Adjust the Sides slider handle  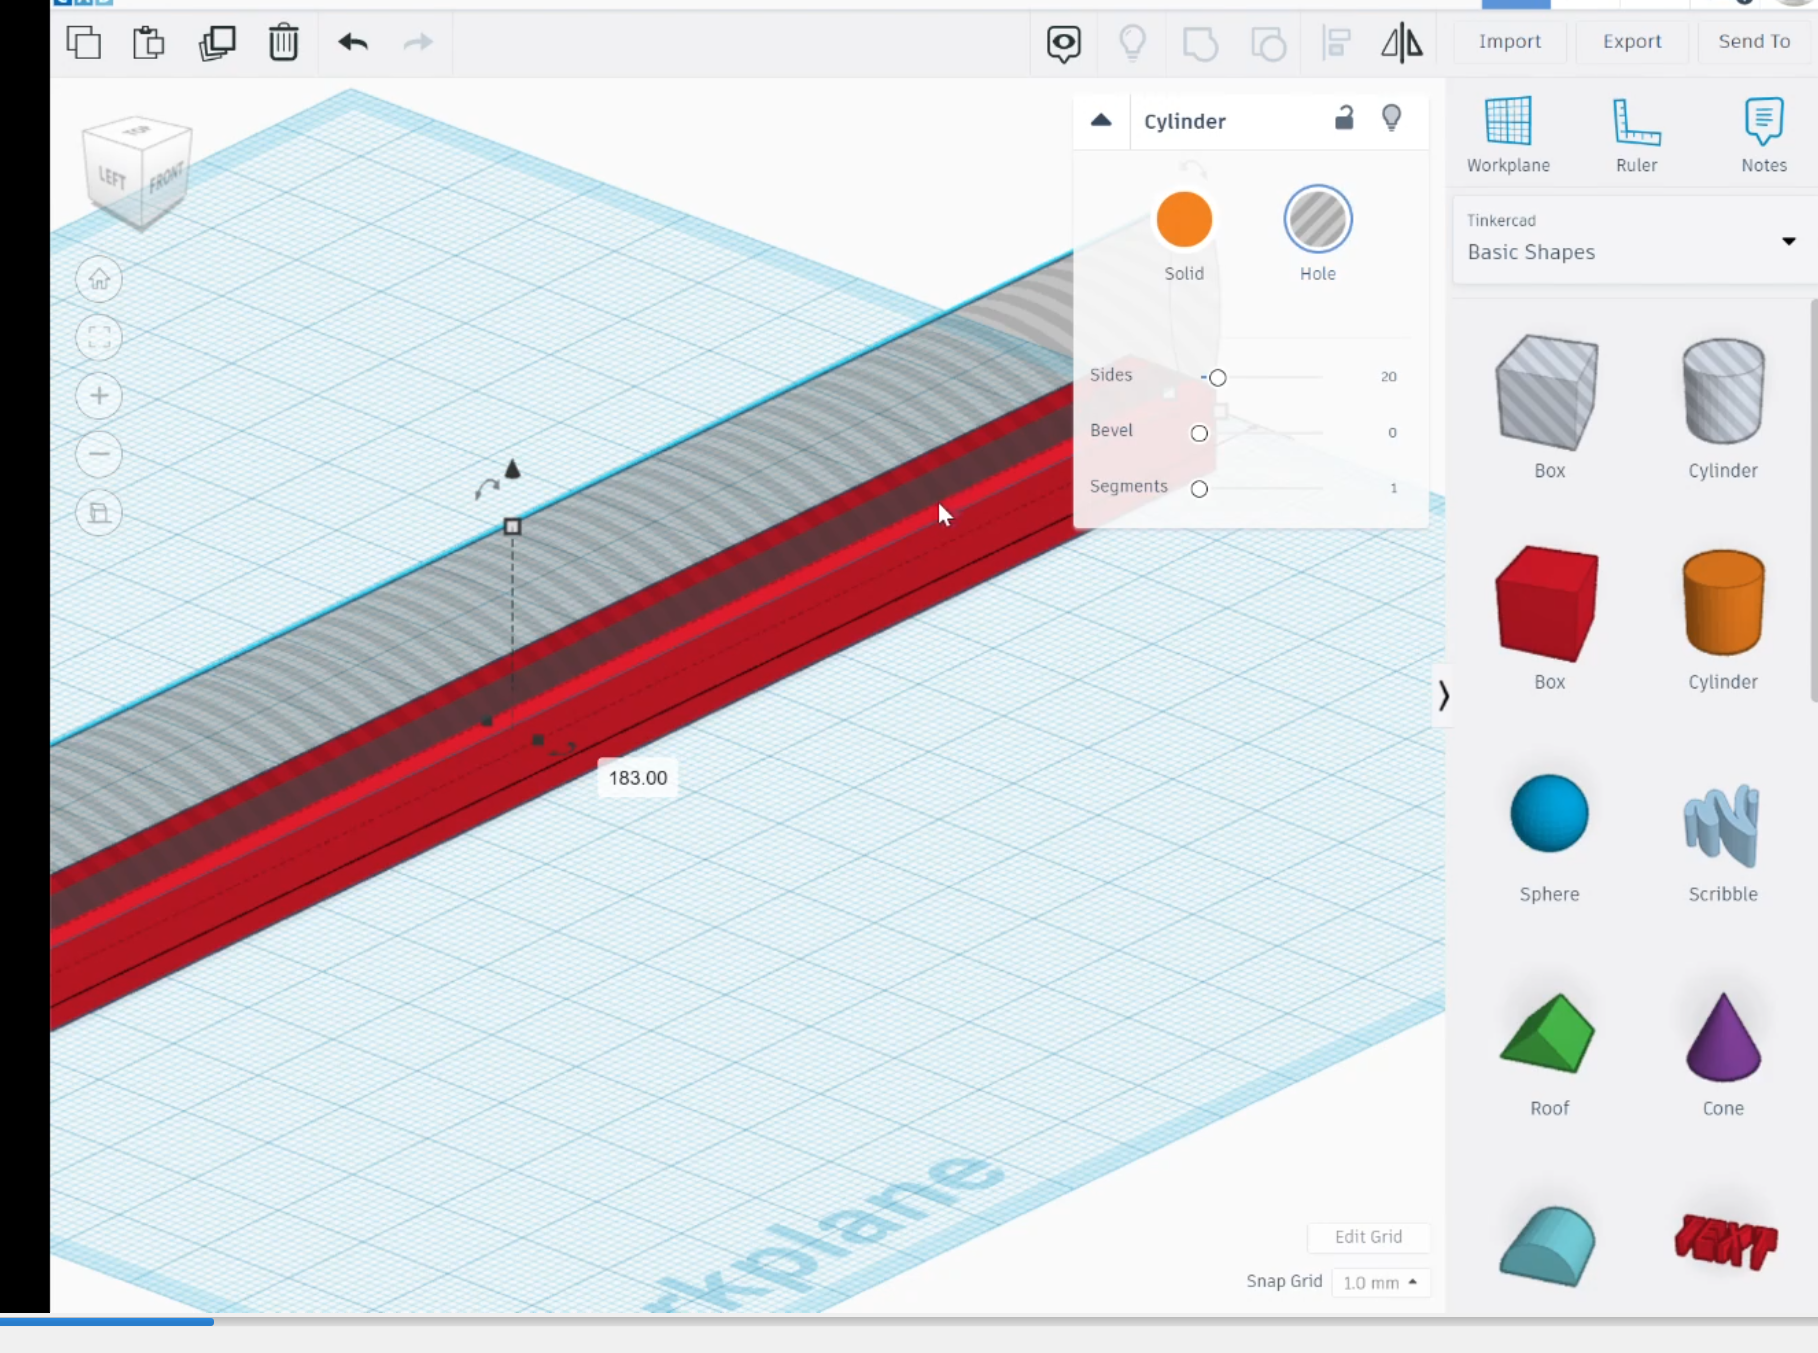coord(1217,378)
